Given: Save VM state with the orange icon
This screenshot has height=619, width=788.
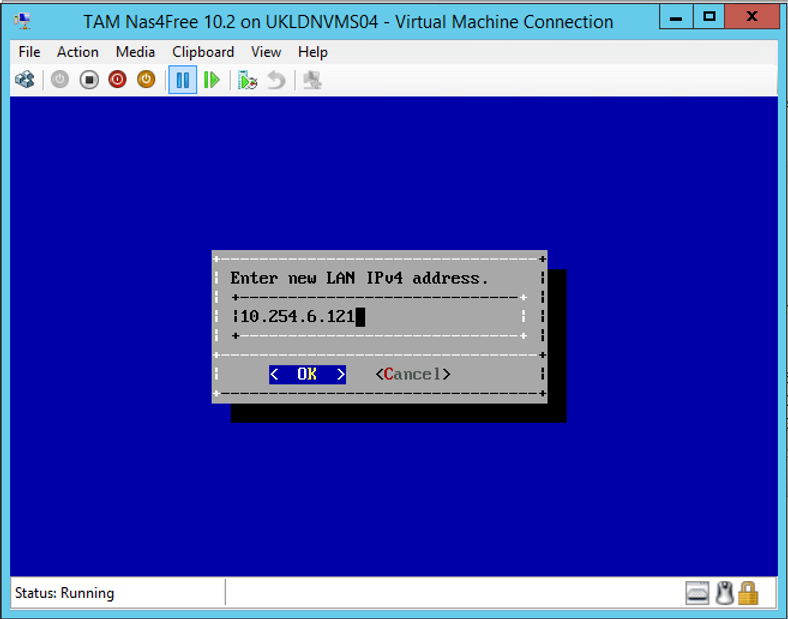Looking at the screenshot, I should [x=146, y=79].
